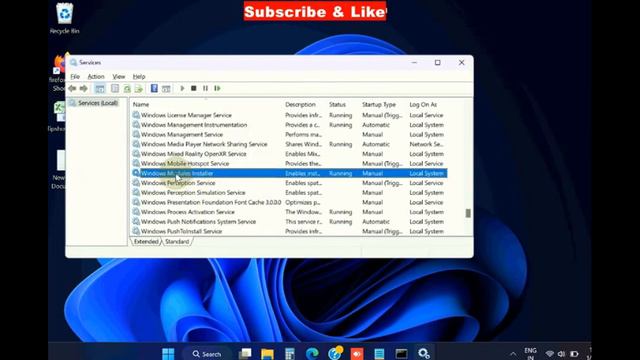Click the Refresh toolbar icon

click(x=127, y=88)
